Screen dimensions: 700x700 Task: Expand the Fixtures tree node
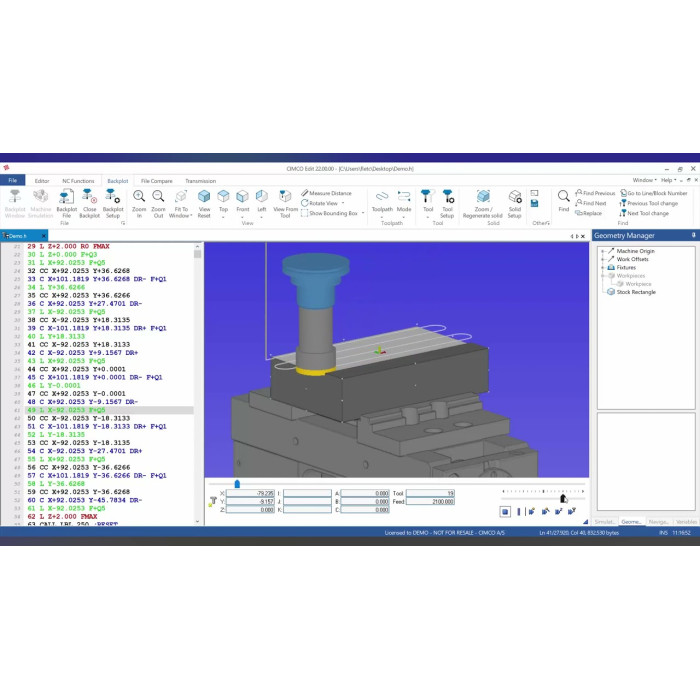click(x=602, y=267)
